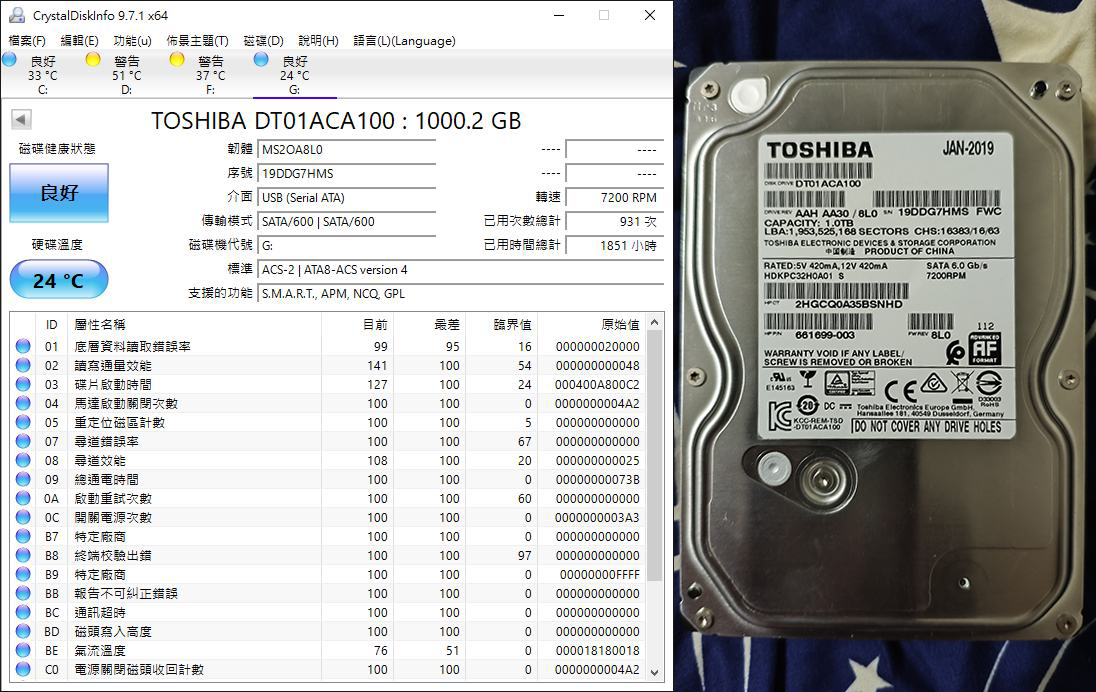This screenshot has height=692, width=1096.
Task: Click the firmware field MS2OA8L0
Action: [x=347, y=150]
